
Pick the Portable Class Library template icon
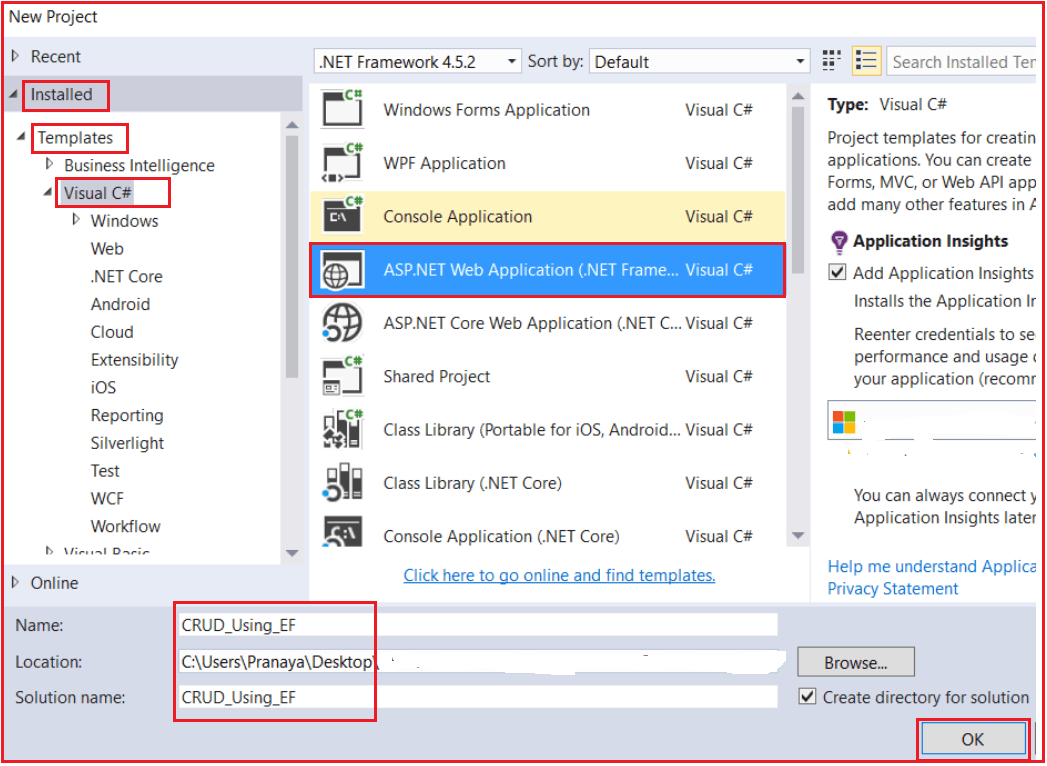click(x=342, y=429)
